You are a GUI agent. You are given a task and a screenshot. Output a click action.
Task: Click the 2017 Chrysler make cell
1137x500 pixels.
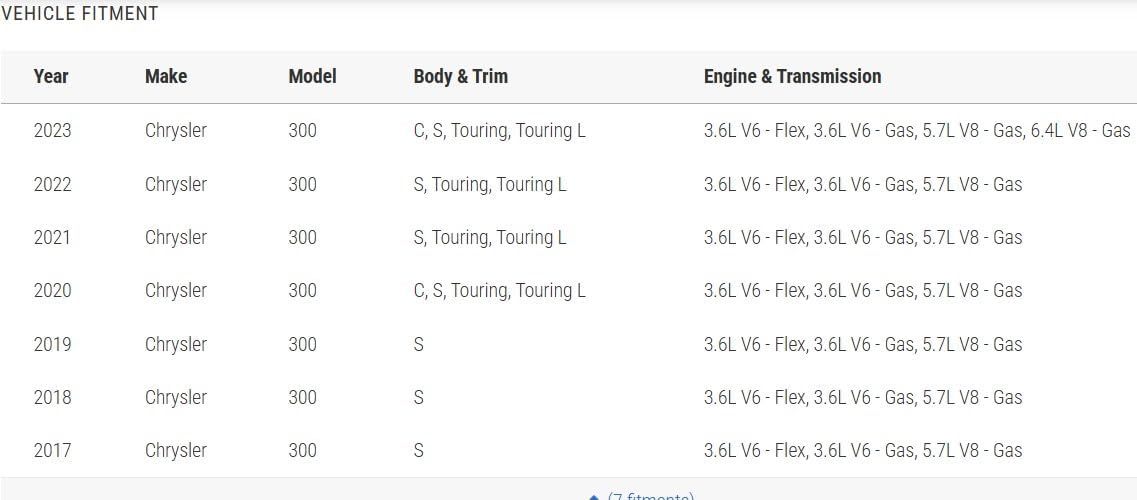pyautogui.click(x=176, y=450)
